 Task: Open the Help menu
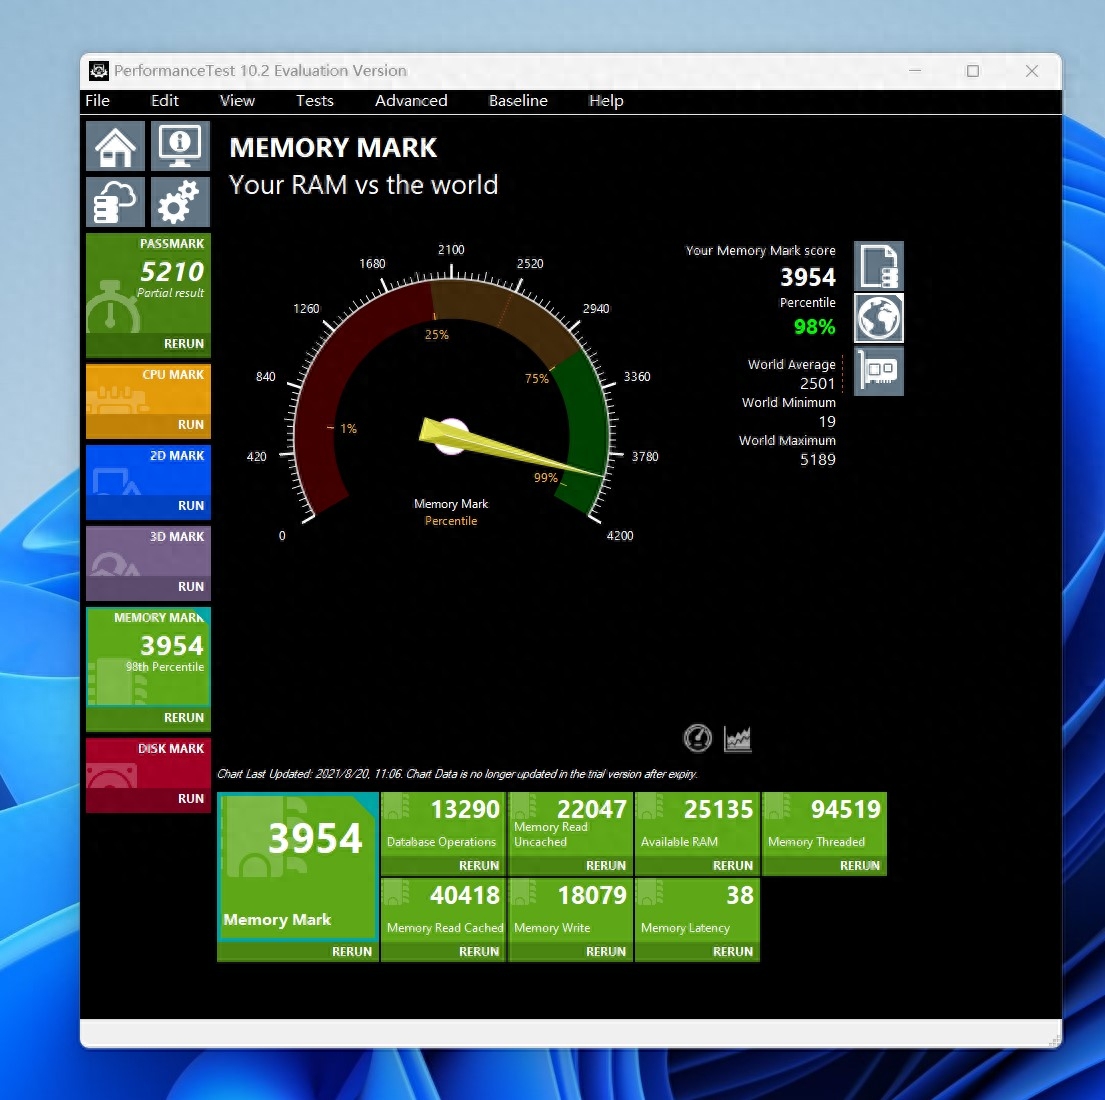point(606,101)
